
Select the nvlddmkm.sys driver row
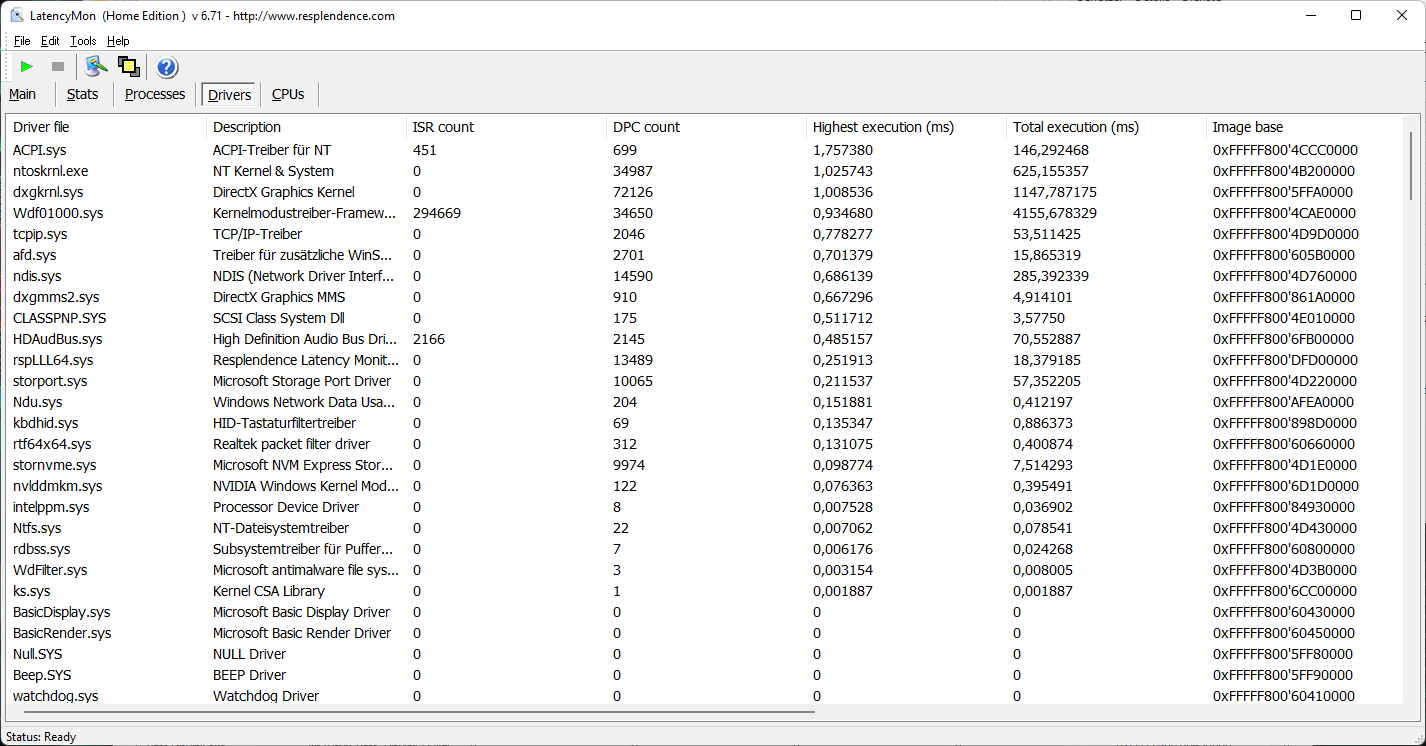(x=705, y=486)
